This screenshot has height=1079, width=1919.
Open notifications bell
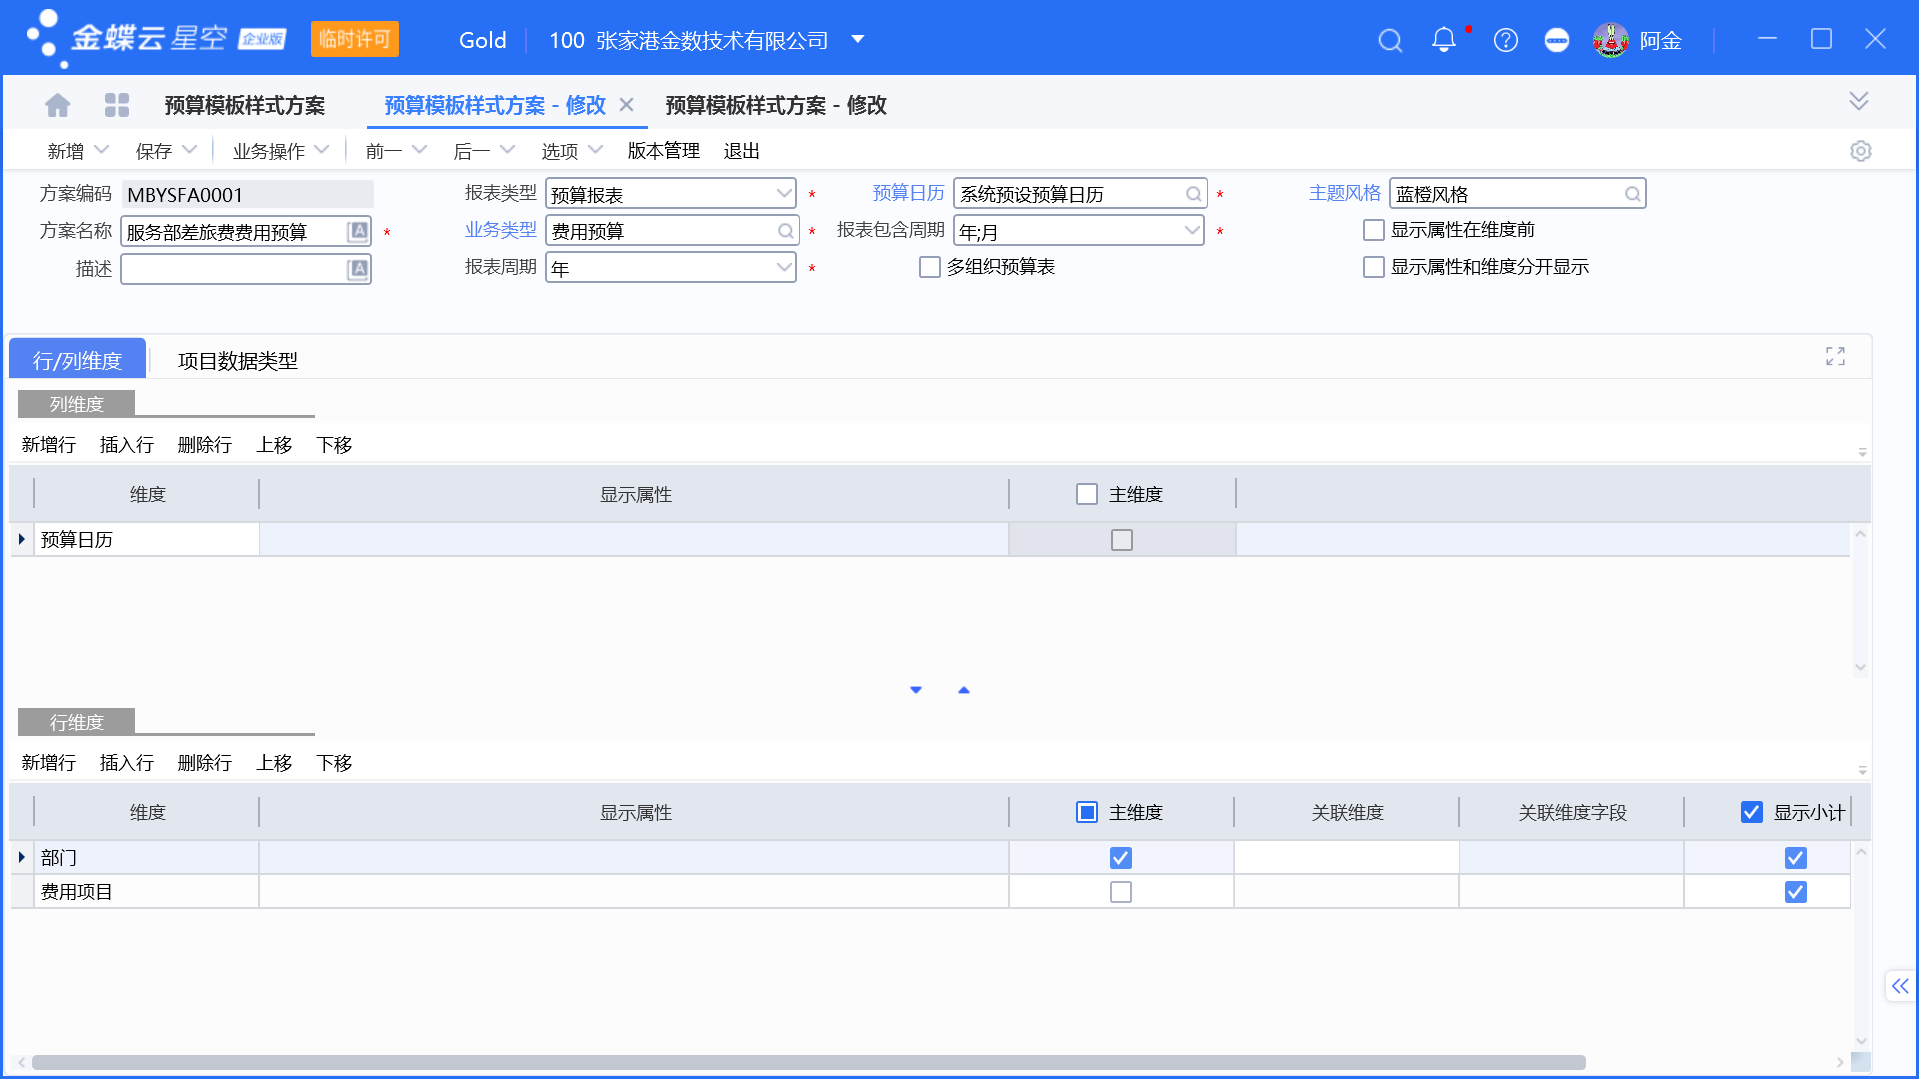pyautogui.click(x=1443, y=40)
